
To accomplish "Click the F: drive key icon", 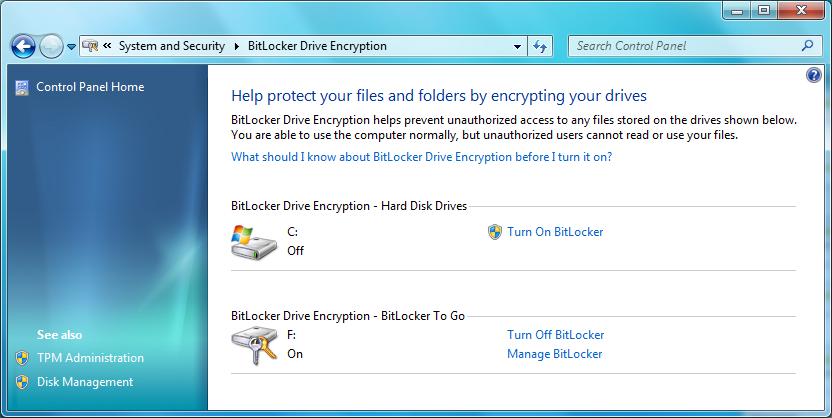I will point(254,345).
